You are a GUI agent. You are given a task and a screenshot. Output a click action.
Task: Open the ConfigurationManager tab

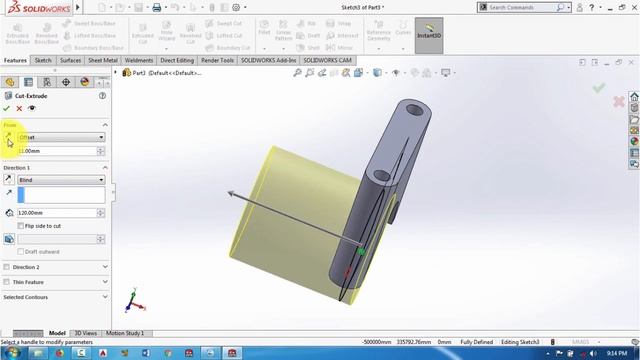tap(47, 82)
